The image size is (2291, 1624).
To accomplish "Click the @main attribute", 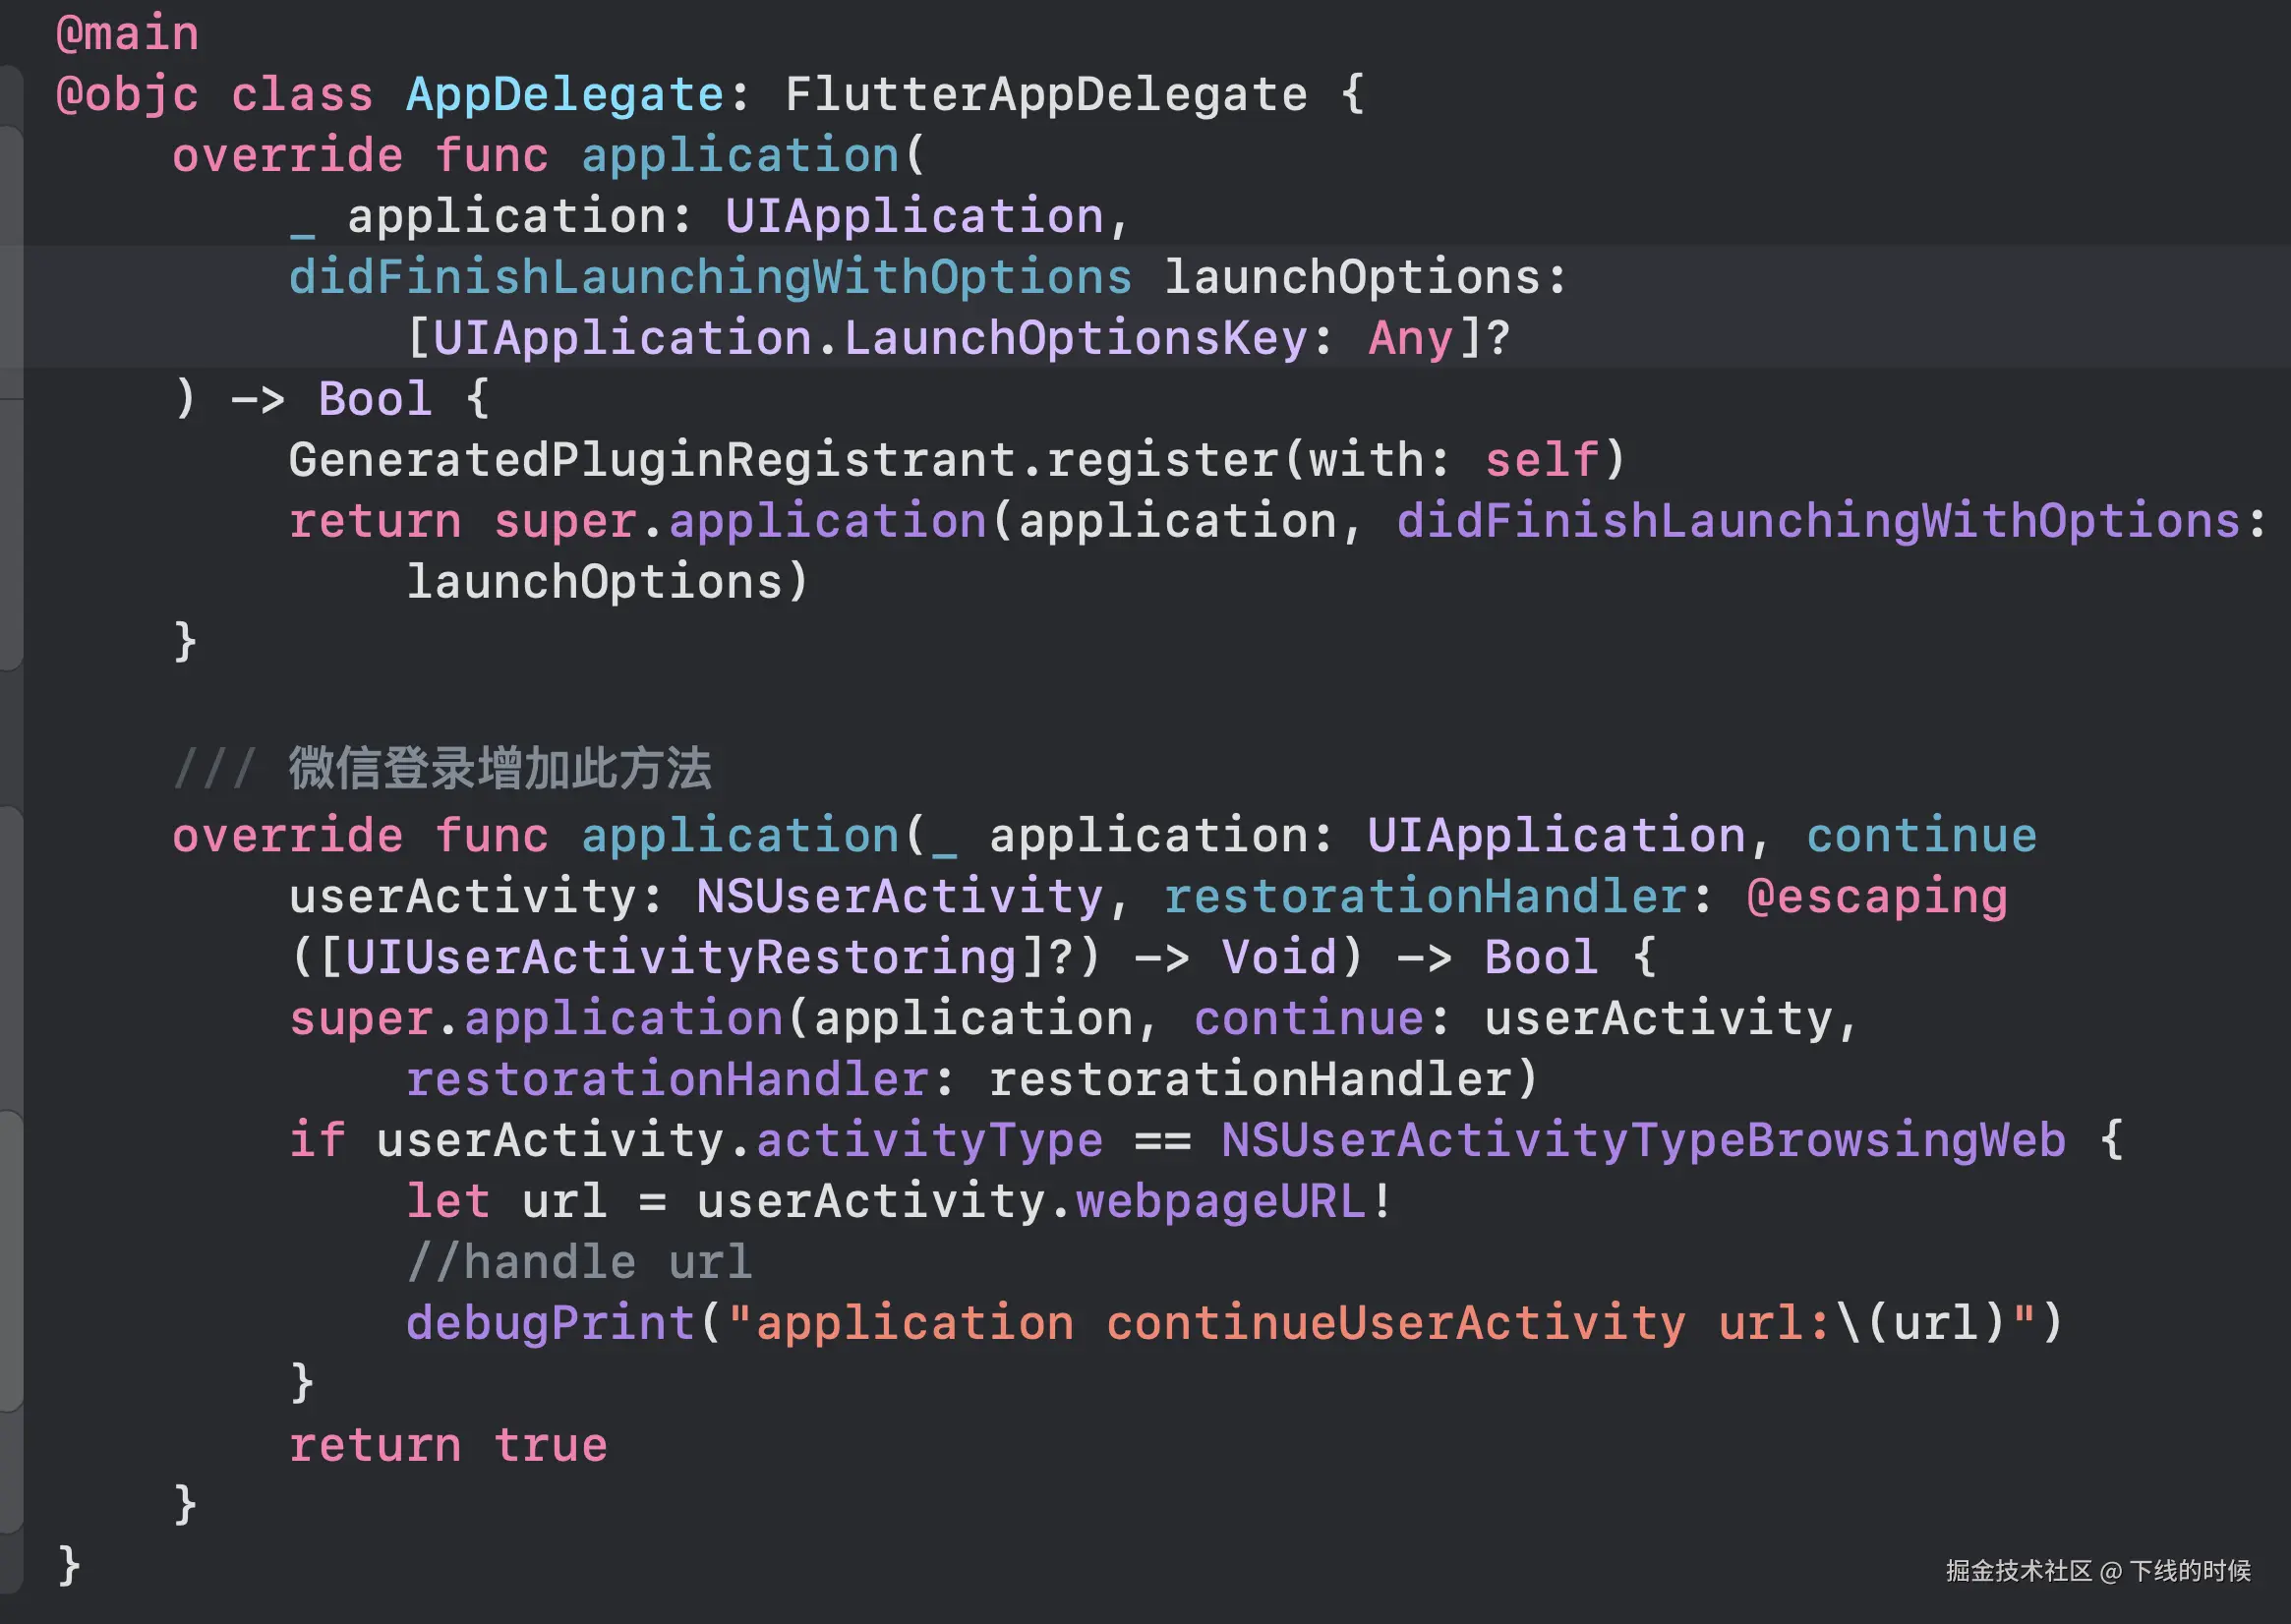I will [127, 33].
